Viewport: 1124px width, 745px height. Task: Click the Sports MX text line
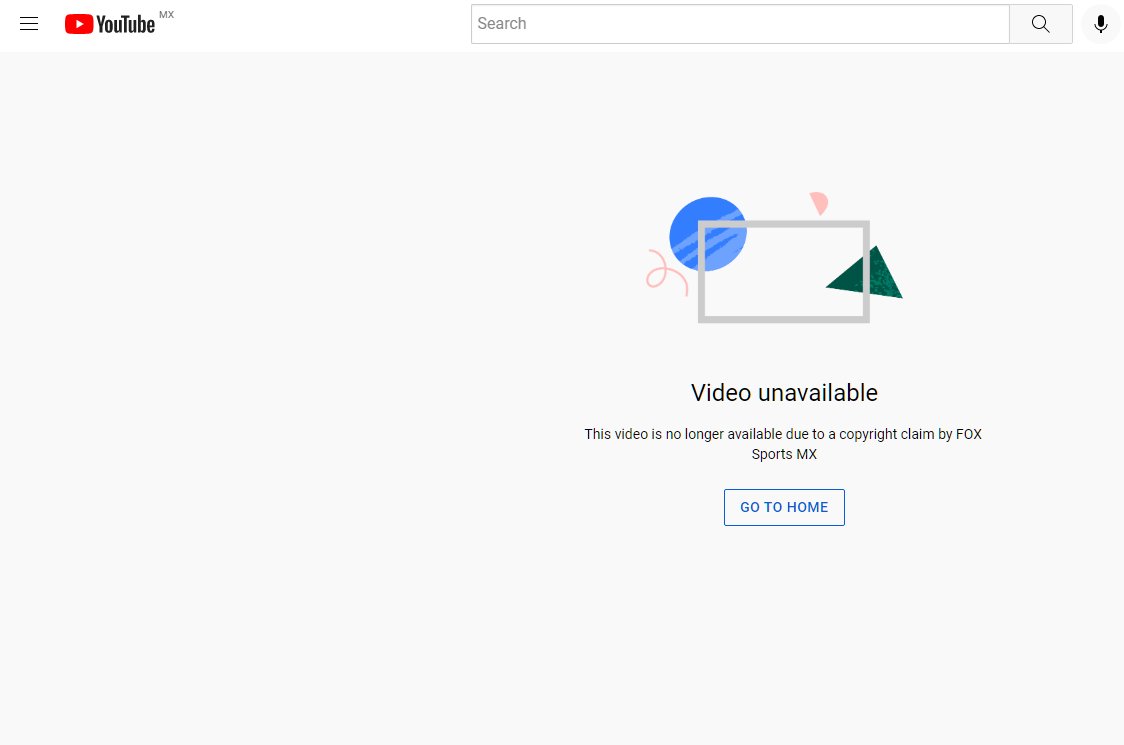pos(784,454)
